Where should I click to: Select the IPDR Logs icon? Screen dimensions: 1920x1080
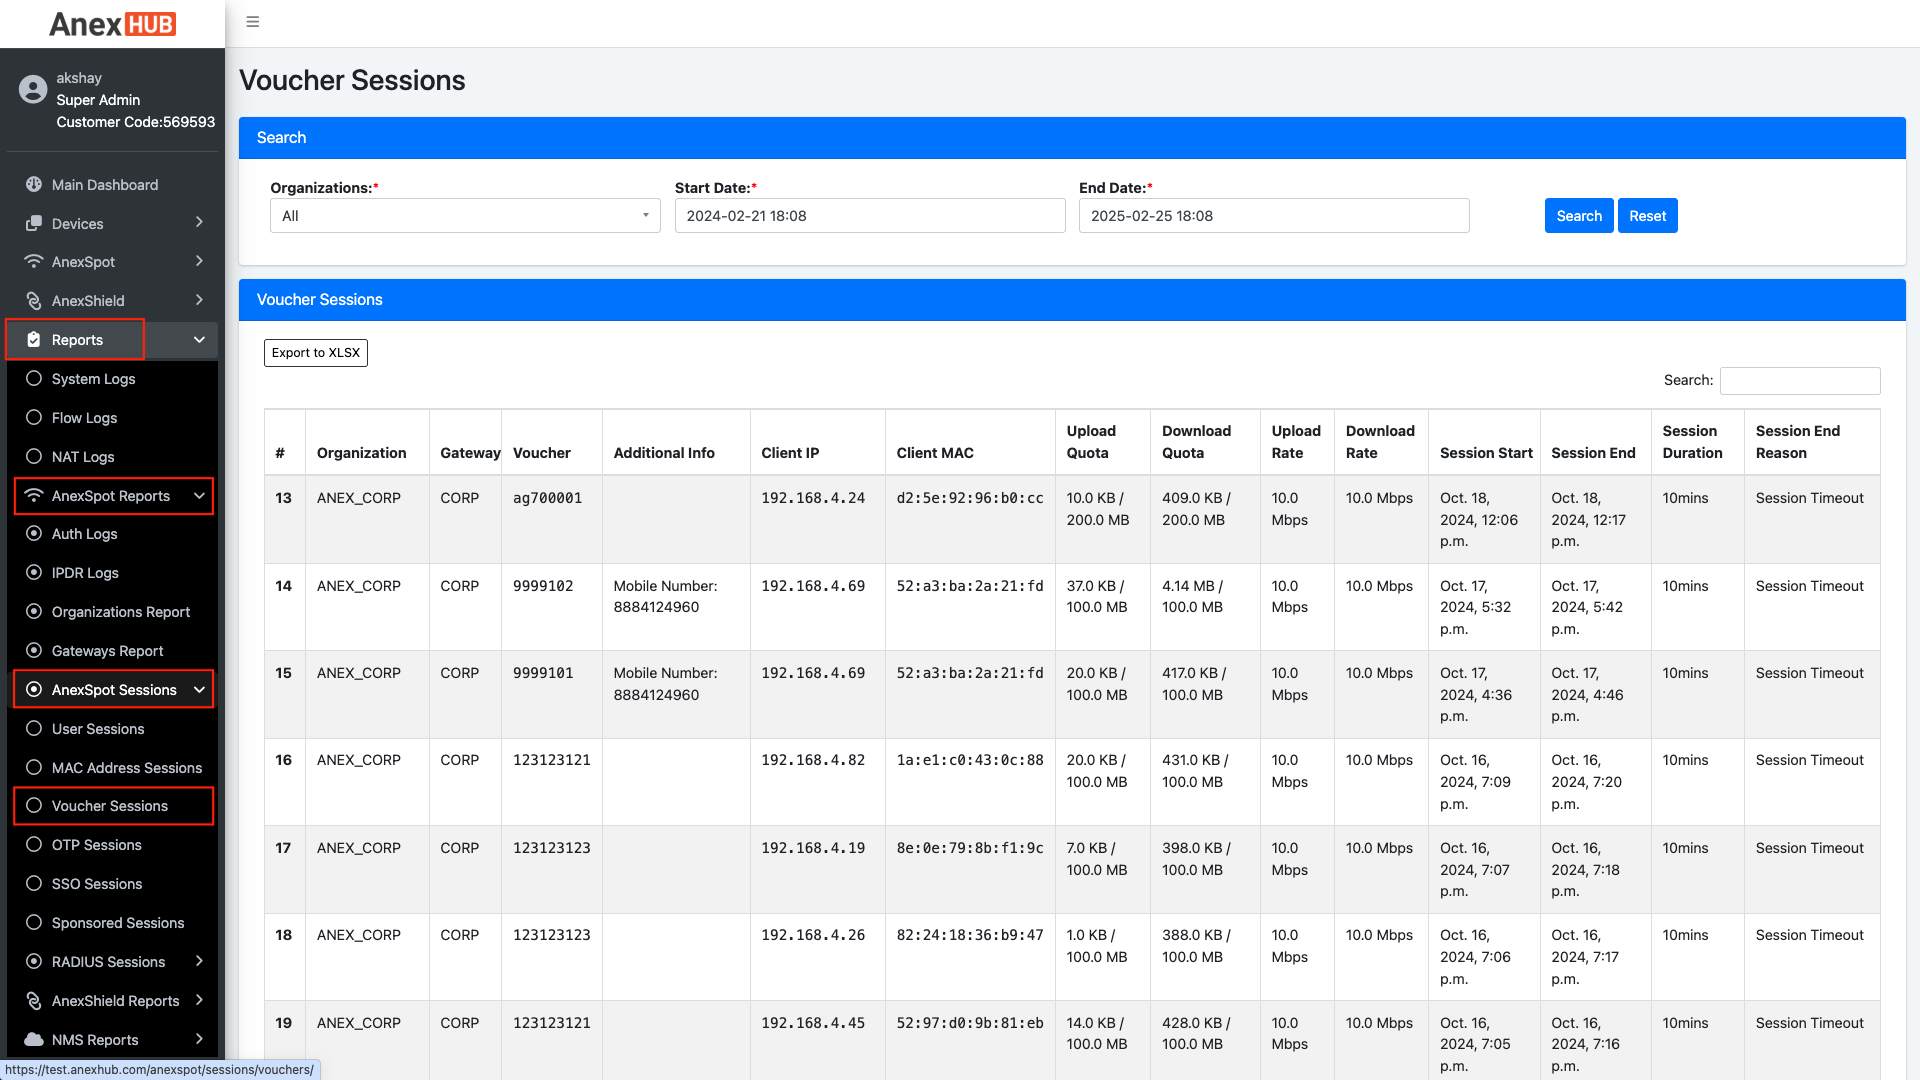[x=34, y=572]
